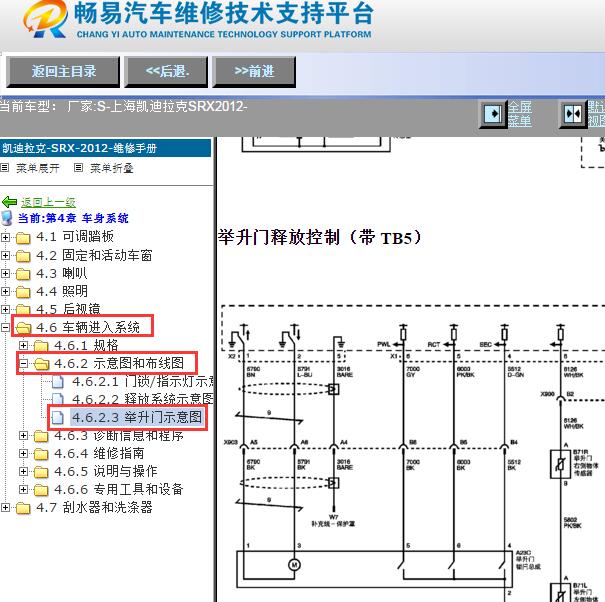This screenshot has width=605, height=602.
Task: Click the 4.6.2 open folder icon
Action: (42, 364)
